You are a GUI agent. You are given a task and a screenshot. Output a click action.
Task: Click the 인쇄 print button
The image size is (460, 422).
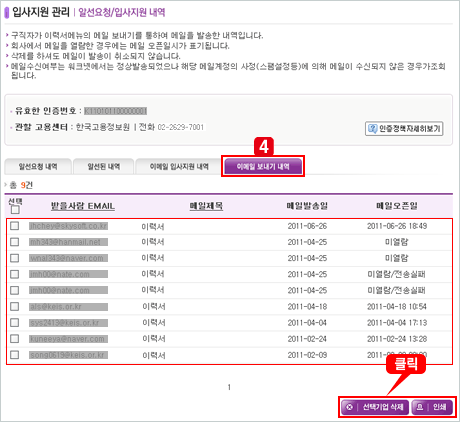432,407
